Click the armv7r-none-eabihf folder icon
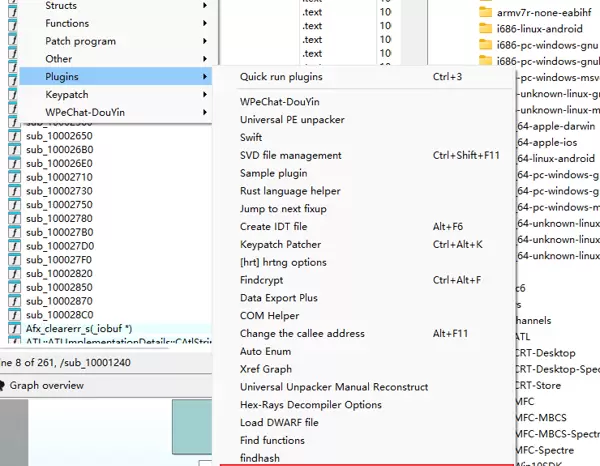 pyautogui.click(x=487, y=12)
